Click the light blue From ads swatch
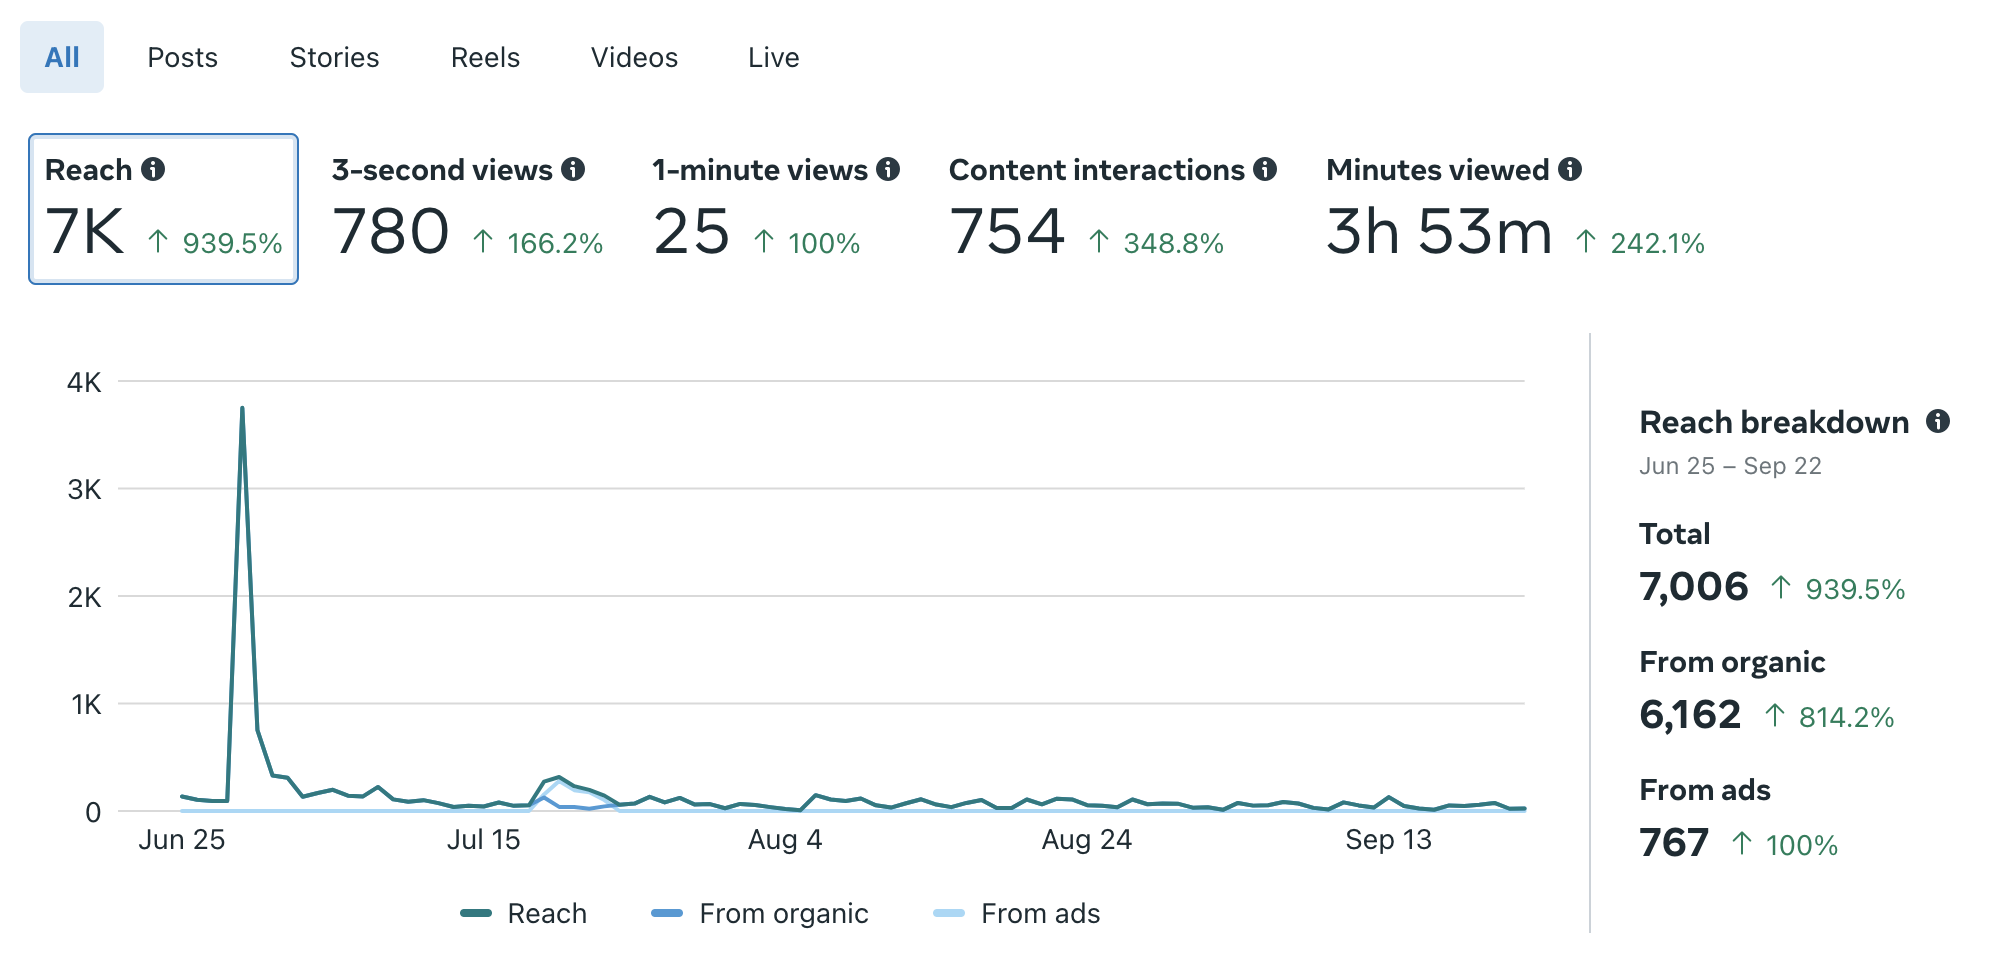1998x956 pixels. (948, 913)
